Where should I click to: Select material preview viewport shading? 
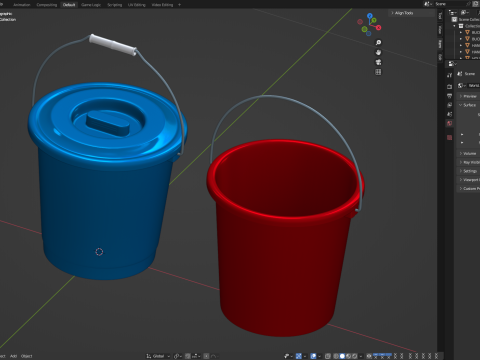[x=349, y=356]
